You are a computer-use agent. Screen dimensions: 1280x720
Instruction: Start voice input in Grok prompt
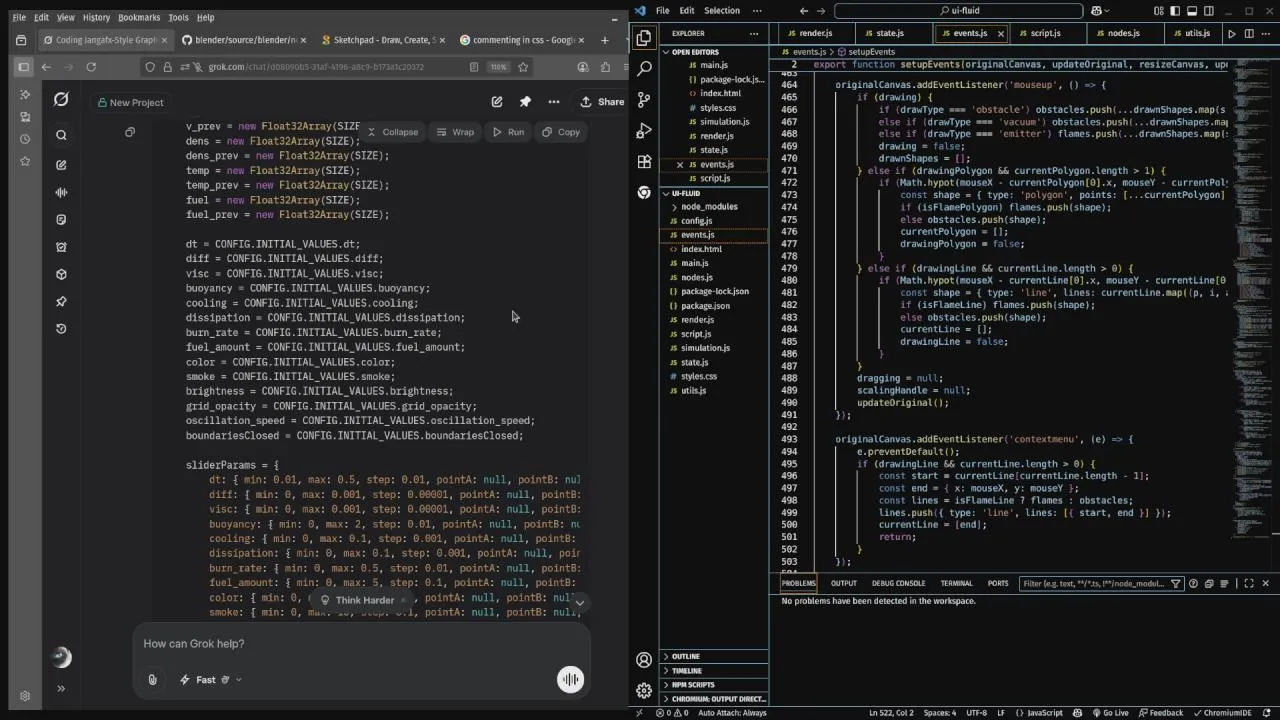coord(570,679)
